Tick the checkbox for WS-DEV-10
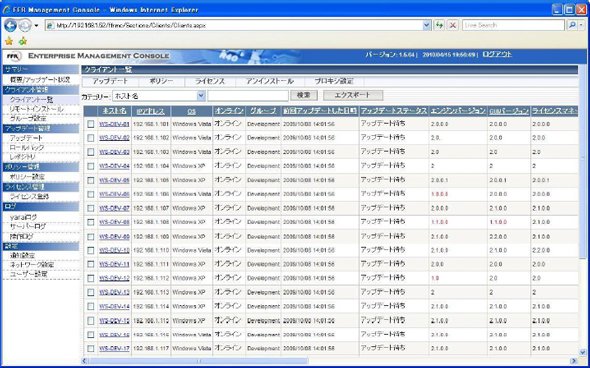 tap(91, 250)
